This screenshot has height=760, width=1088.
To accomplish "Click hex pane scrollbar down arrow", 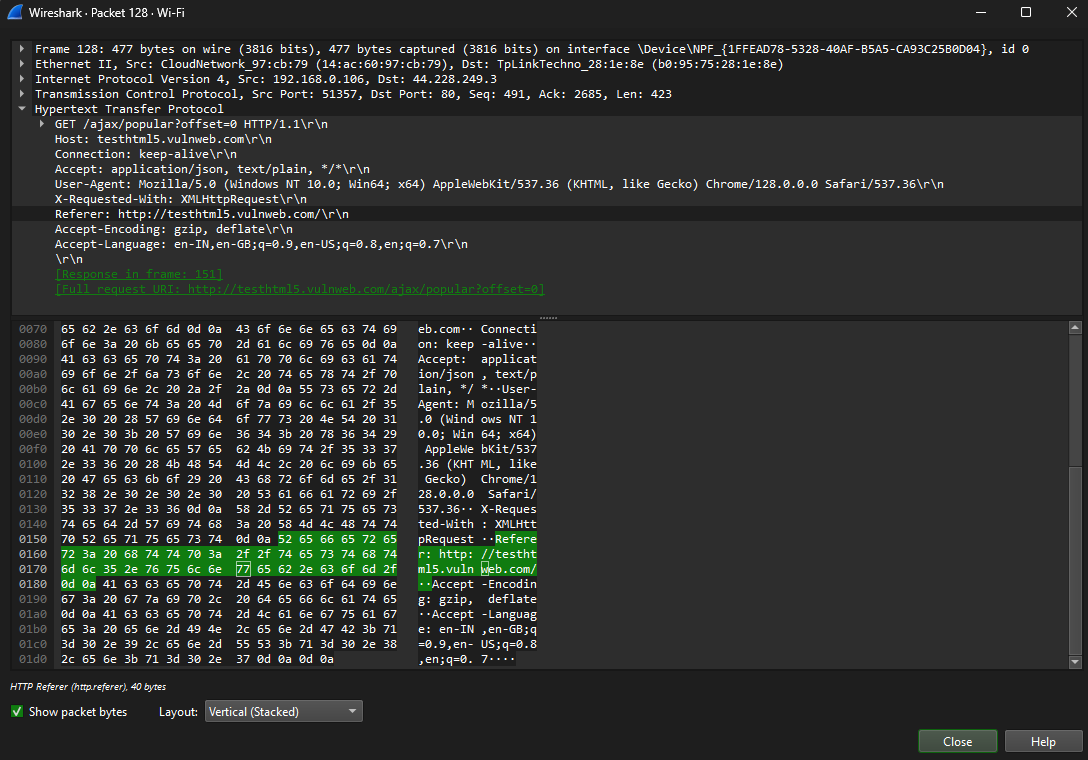I will 1075,662.
